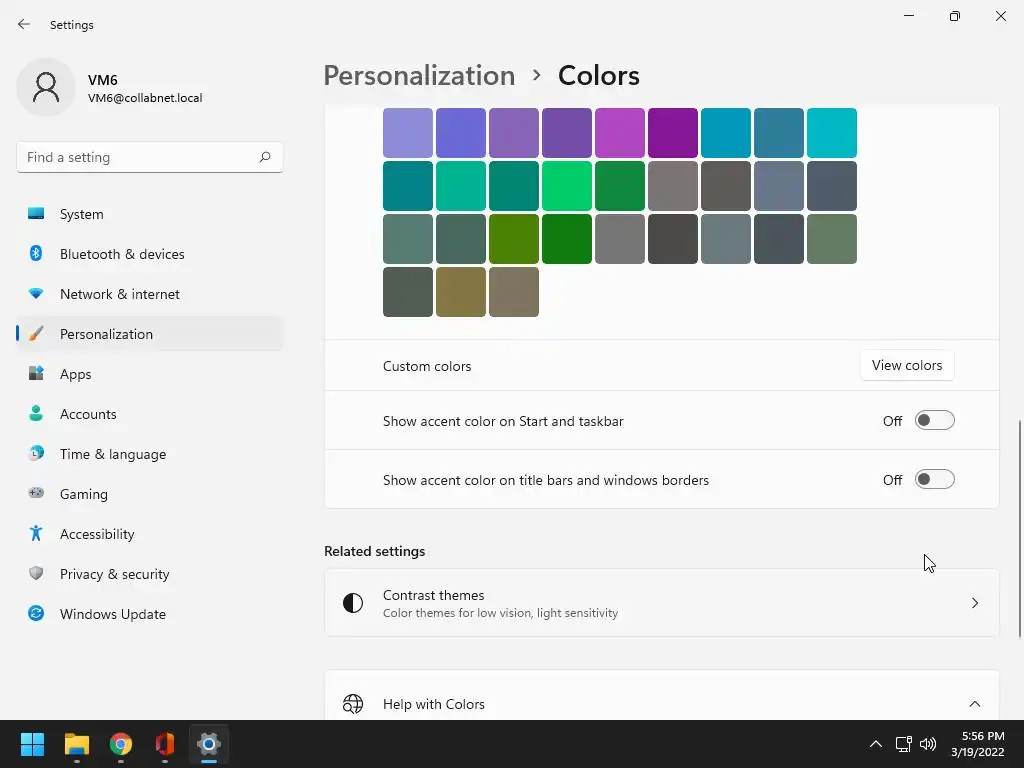
Task: Click the back arrow in Settings header
Action: [24, 24]
